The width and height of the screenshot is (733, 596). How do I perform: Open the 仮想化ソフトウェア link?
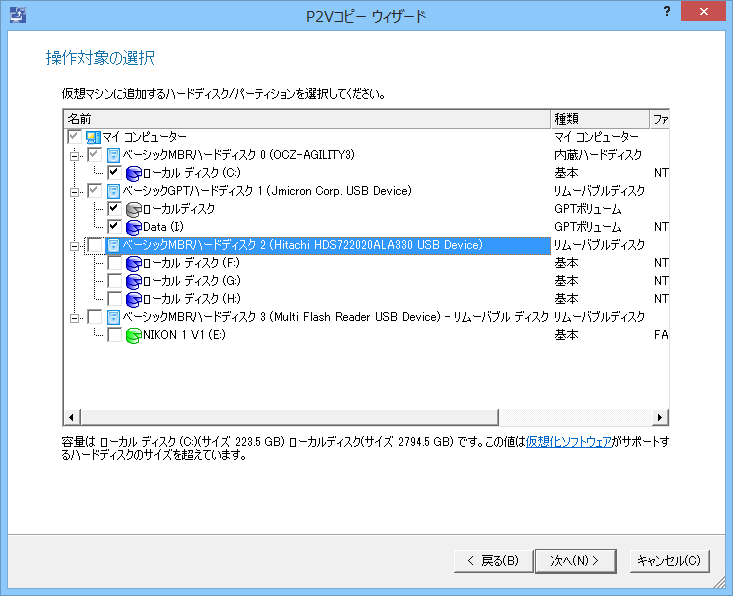pyautogui.click(x=568, y=442)
